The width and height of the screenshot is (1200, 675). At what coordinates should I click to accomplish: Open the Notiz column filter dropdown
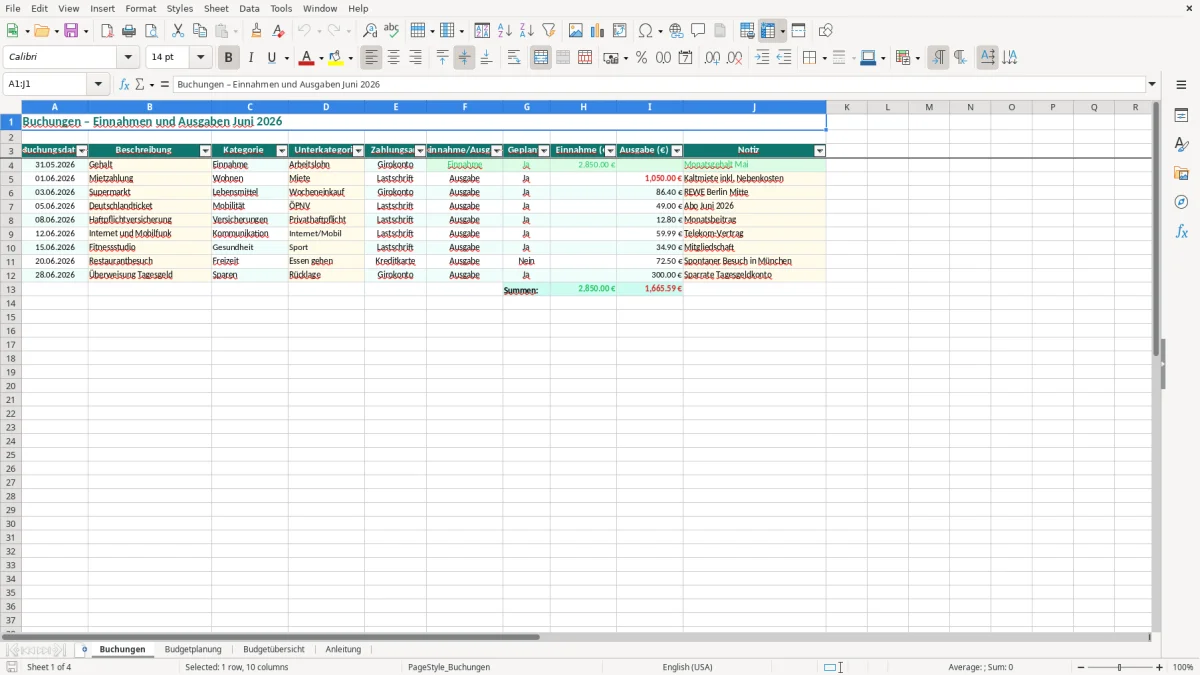tap(820, 151)
